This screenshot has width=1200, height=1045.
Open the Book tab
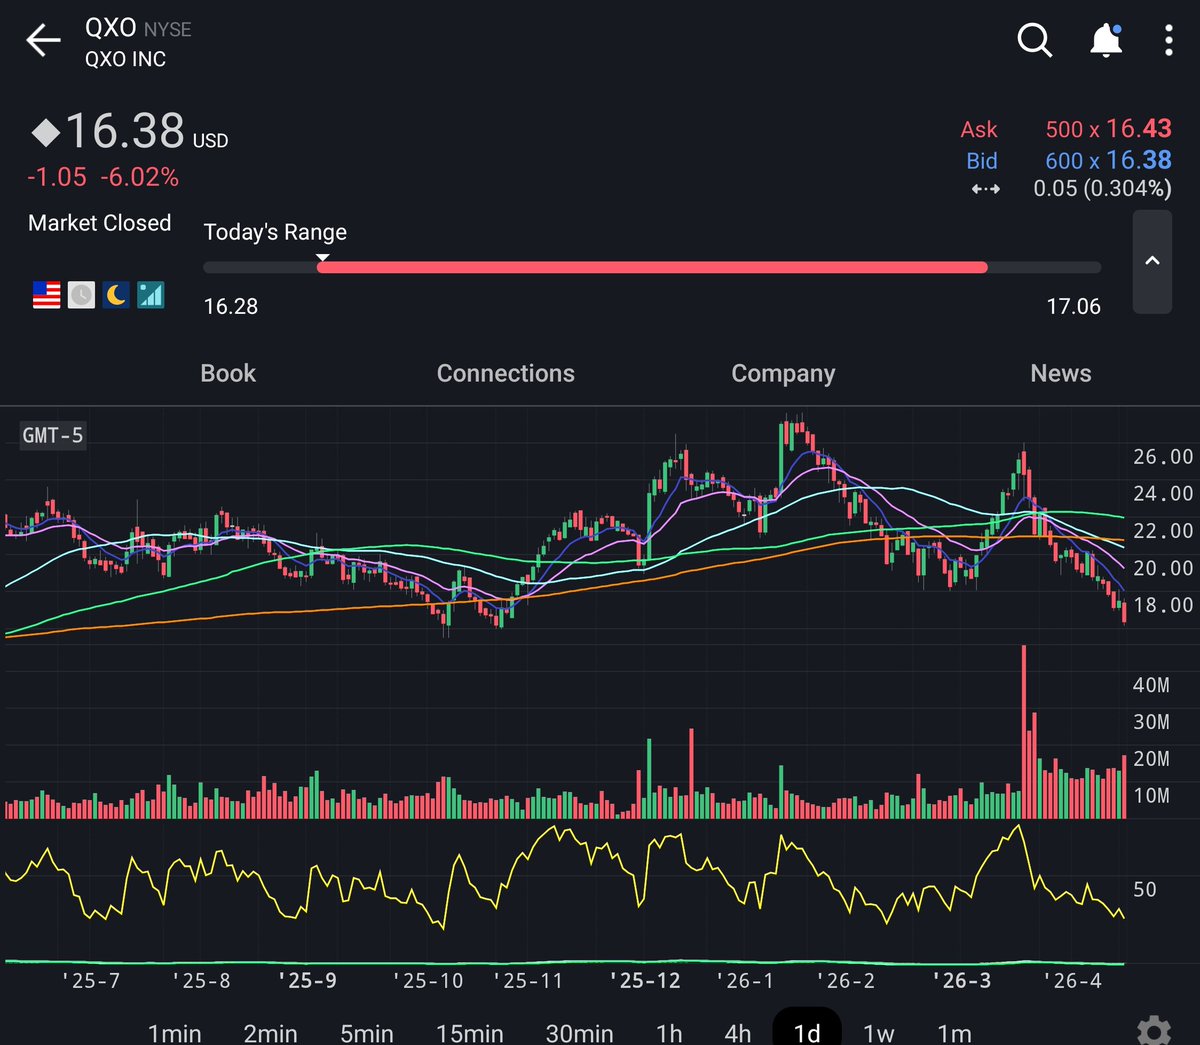228,373
